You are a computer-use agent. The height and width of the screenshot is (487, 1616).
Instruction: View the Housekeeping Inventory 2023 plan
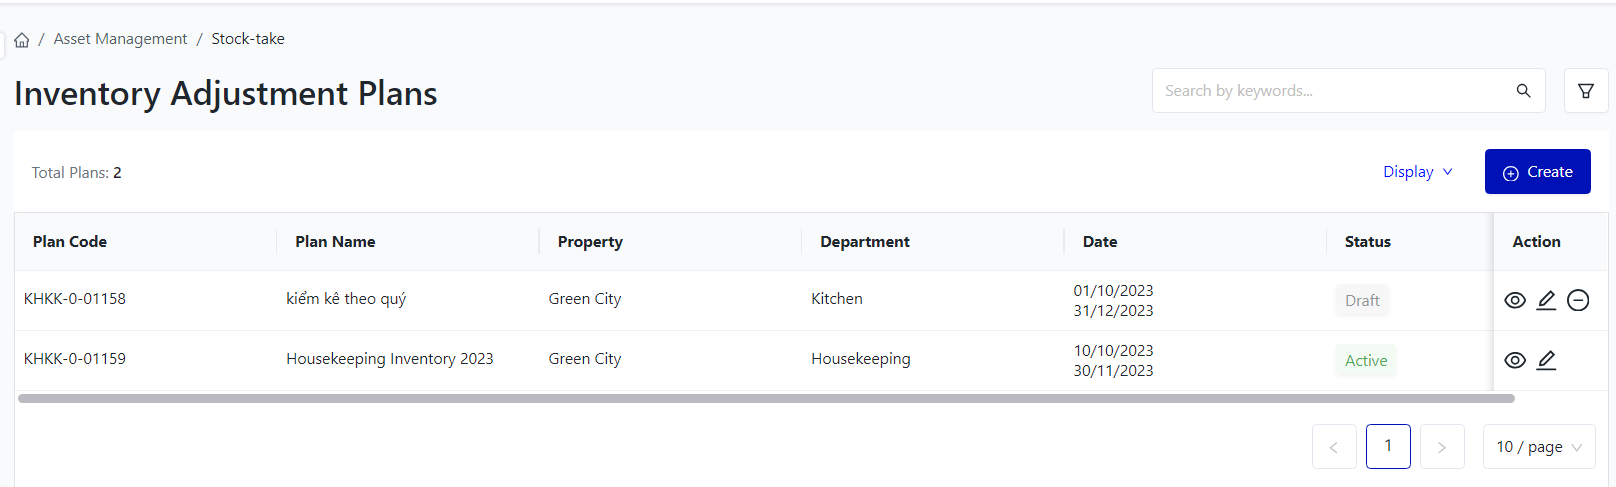point(1515,360)
